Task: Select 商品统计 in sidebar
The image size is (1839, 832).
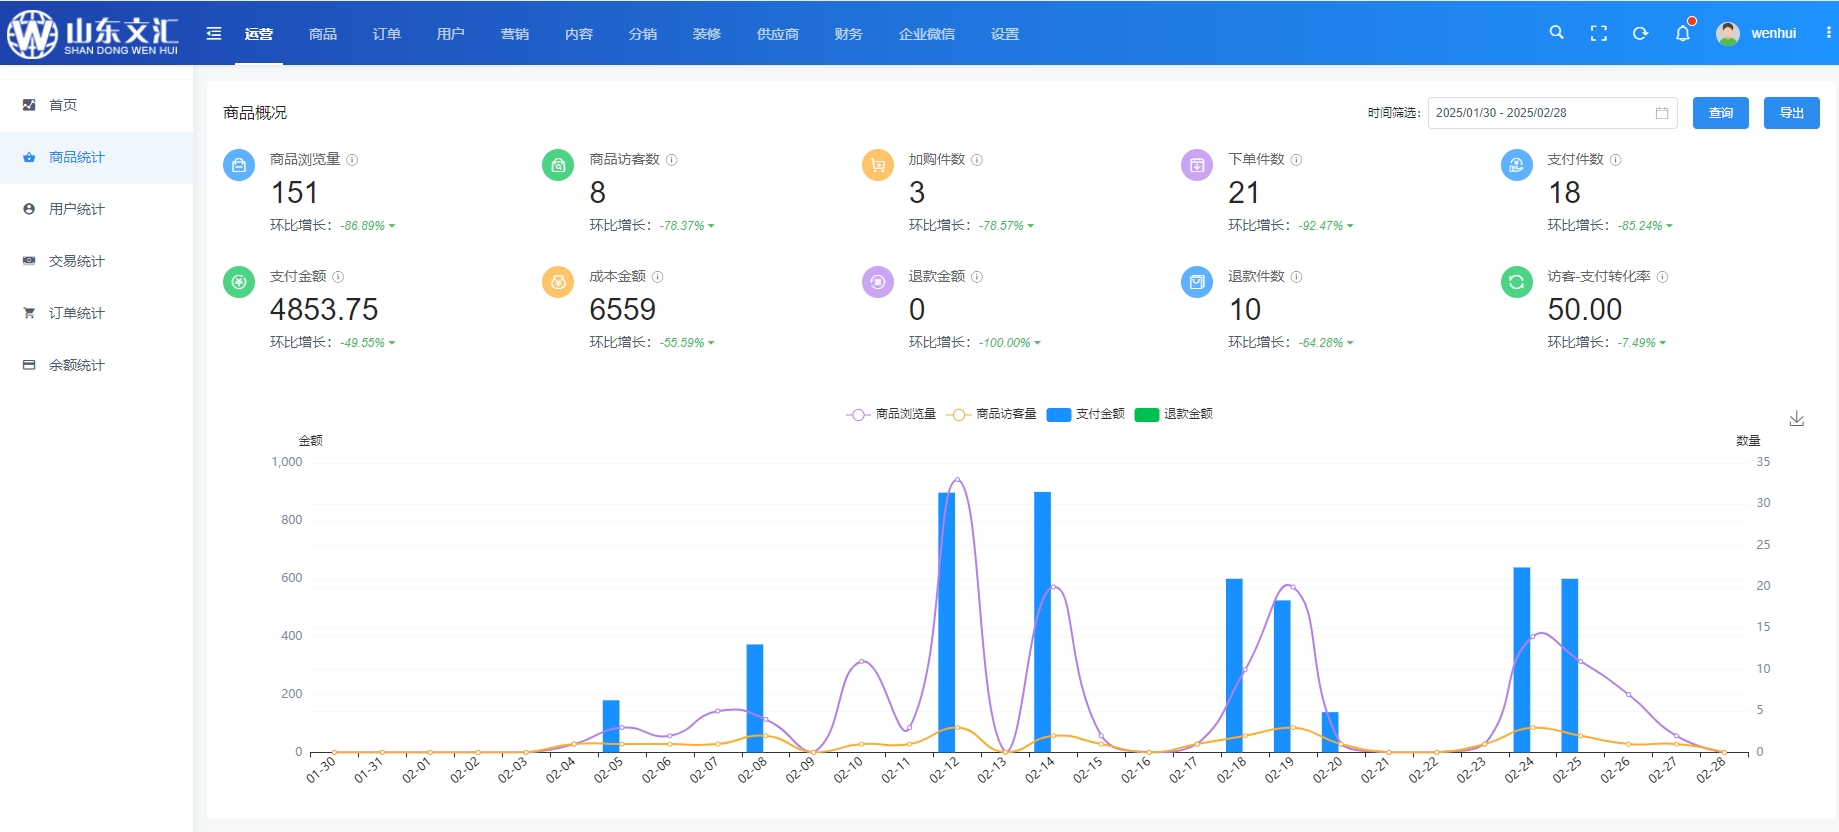Action: click(x=96, y=157)
